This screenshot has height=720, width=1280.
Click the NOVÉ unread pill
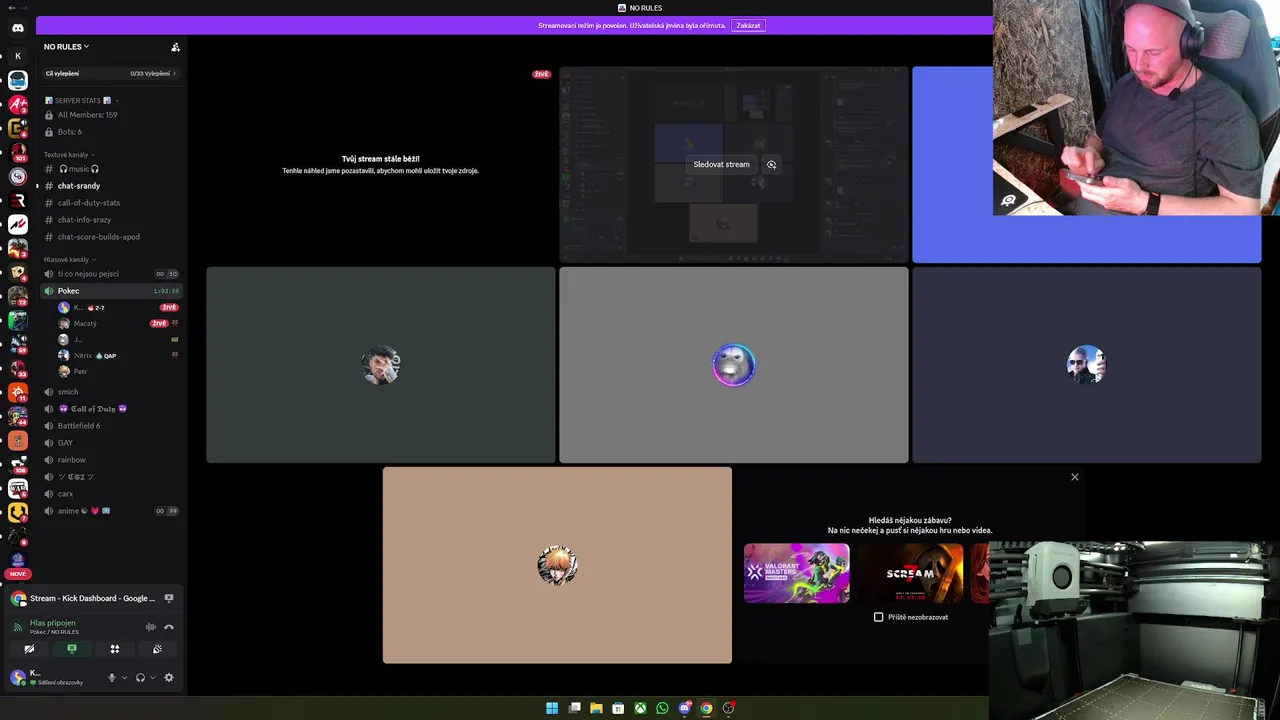(x=17, y=574)
